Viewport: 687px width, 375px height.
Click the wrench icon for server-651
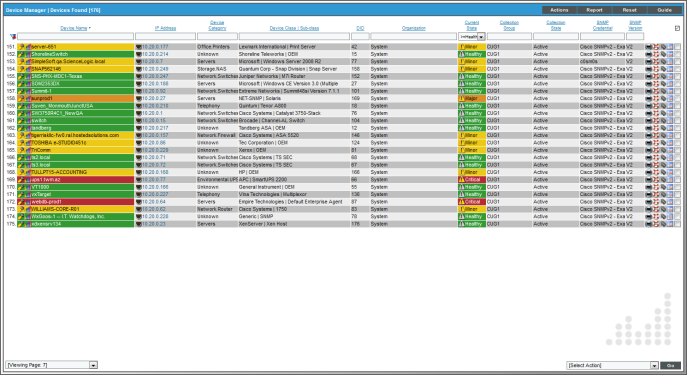pos(21,47)
